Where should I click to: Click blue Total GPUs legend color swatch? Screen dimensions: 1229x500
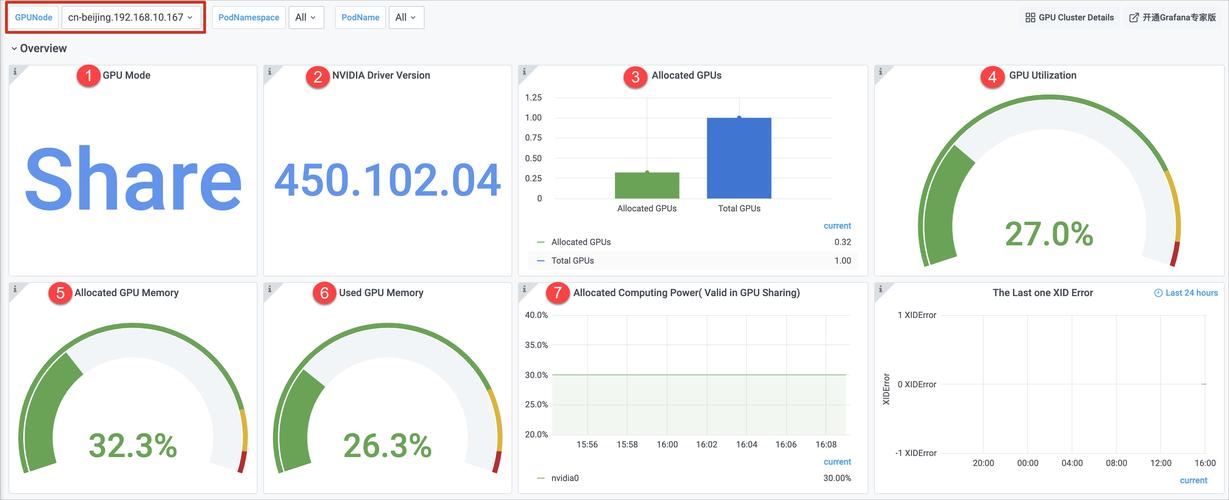541,260
